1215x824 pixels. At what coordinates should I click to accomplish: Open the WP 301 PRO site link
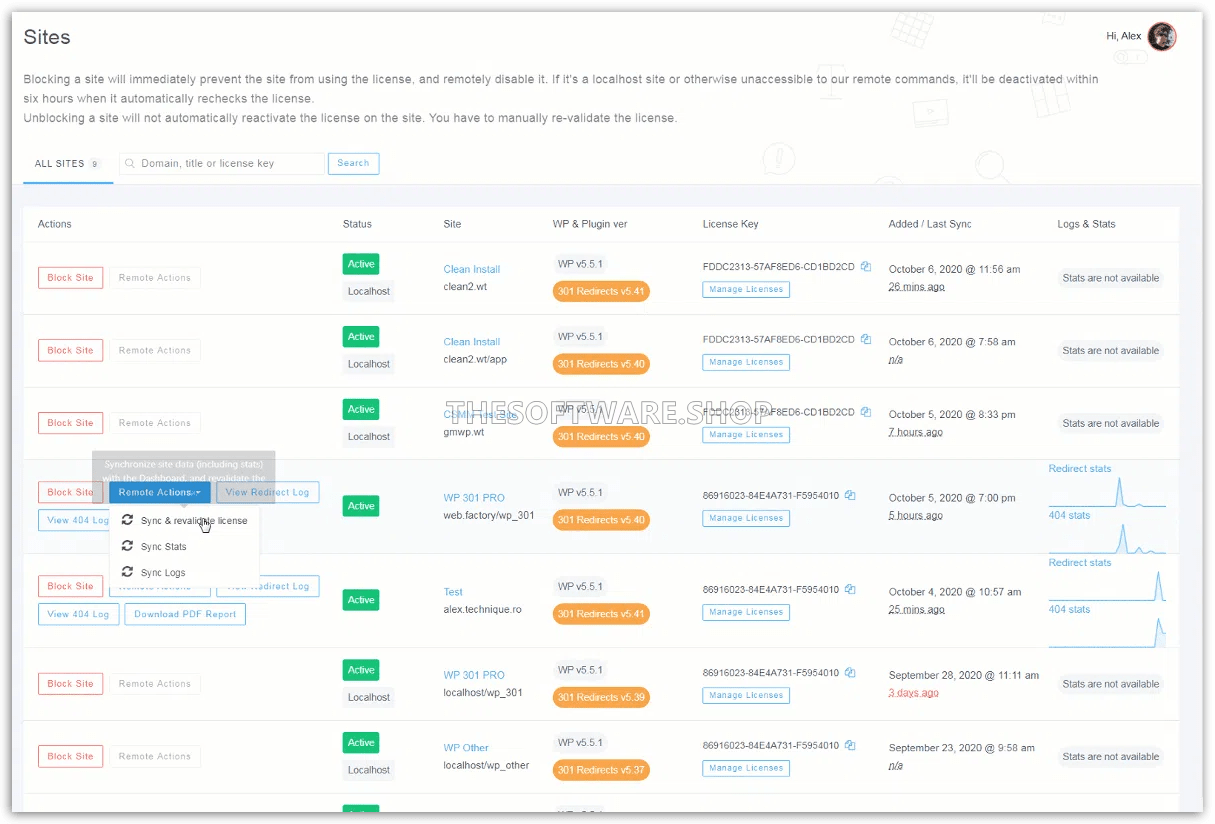(x=473, y=497)
